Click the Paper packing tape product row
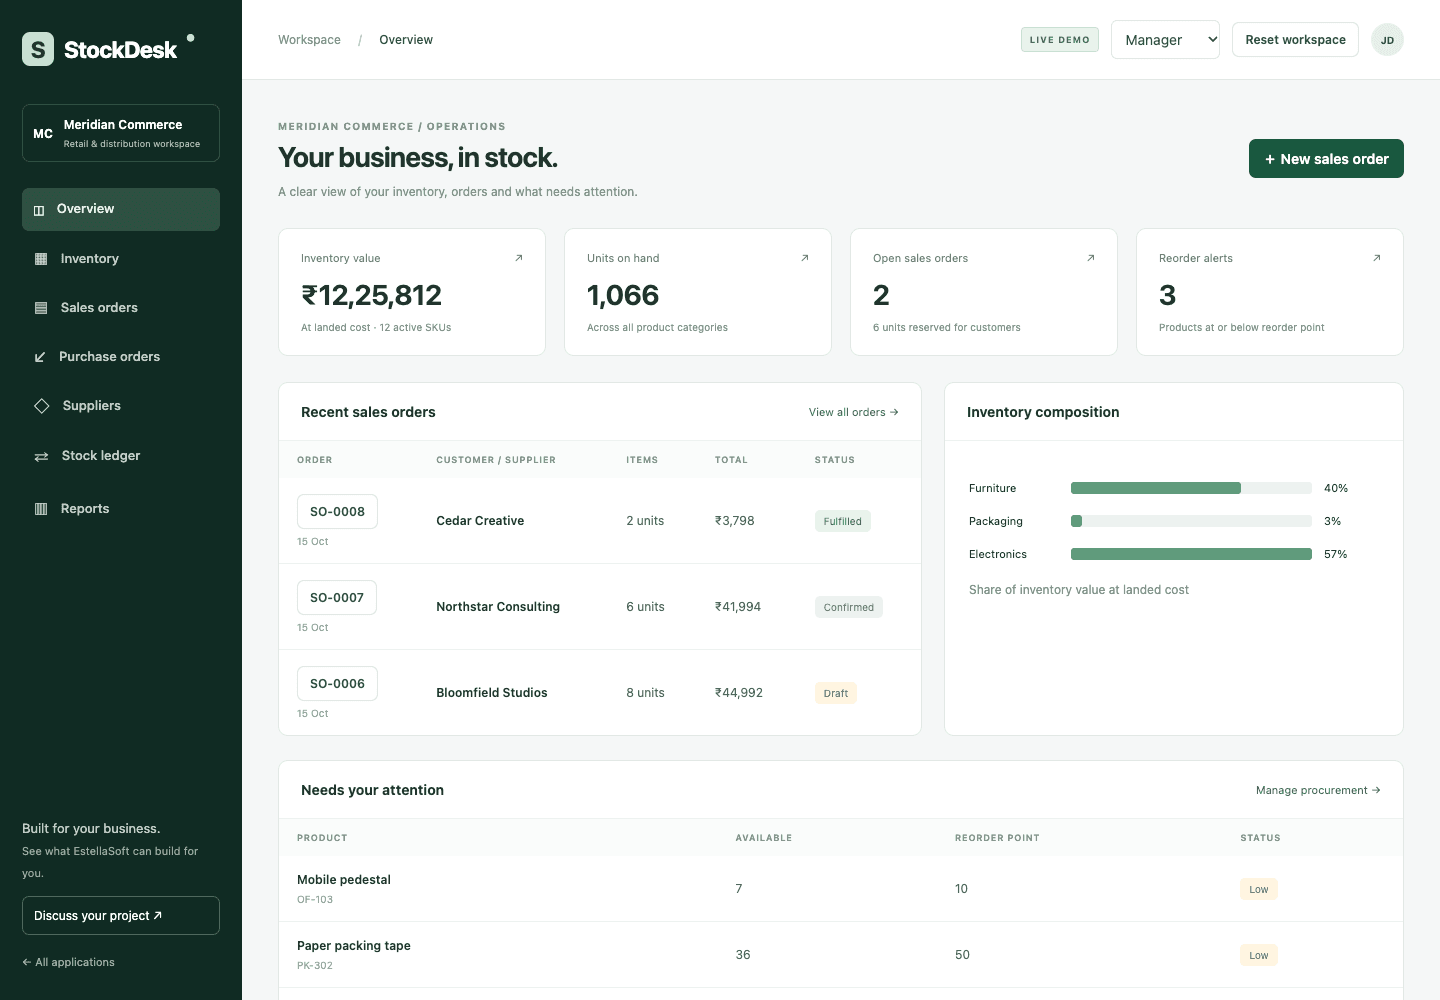Image resolution: width=1440 pixels, height=1000 pixels. [x=841, y=955]
